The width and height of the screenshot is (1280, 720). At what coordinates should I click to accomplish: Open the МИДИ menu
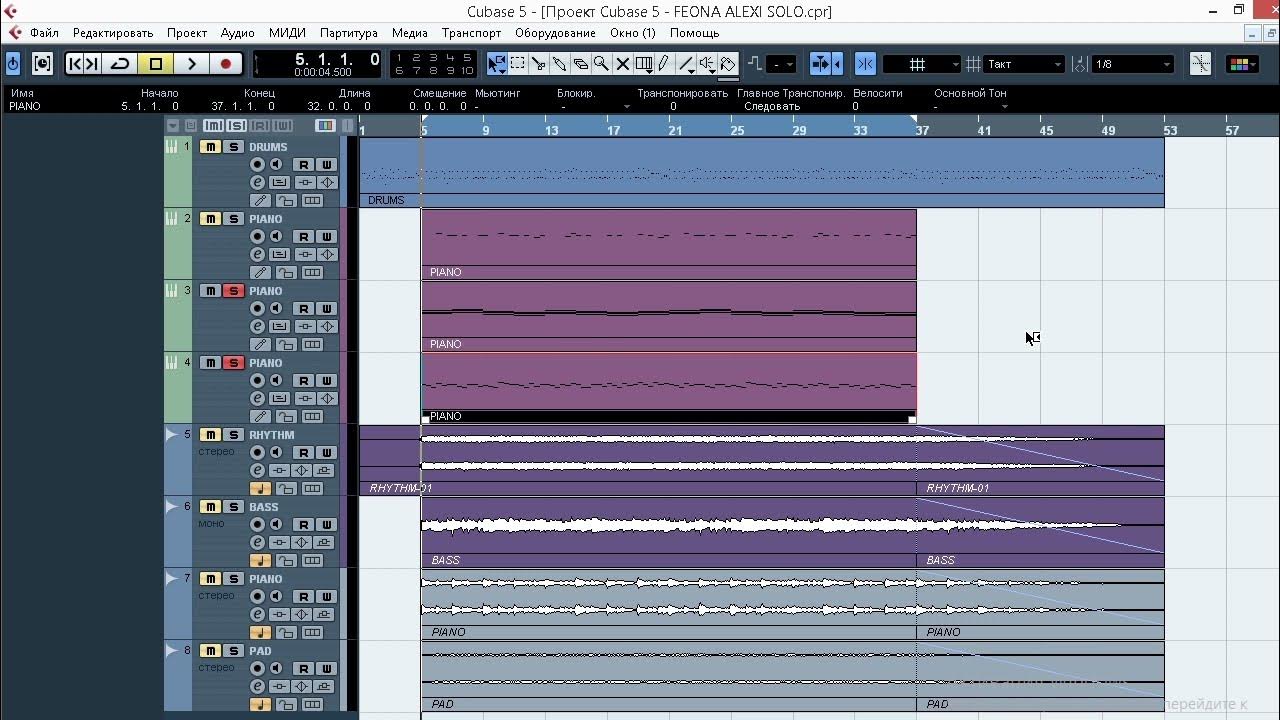287,33
